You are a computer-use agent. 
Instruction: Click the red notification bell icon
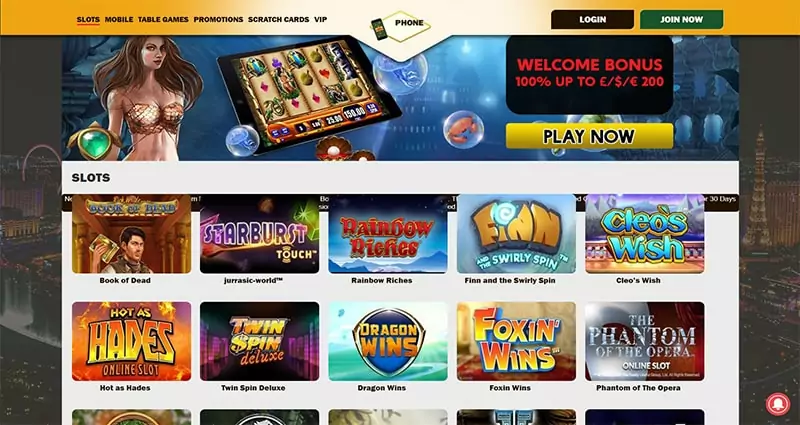[778, 404]
